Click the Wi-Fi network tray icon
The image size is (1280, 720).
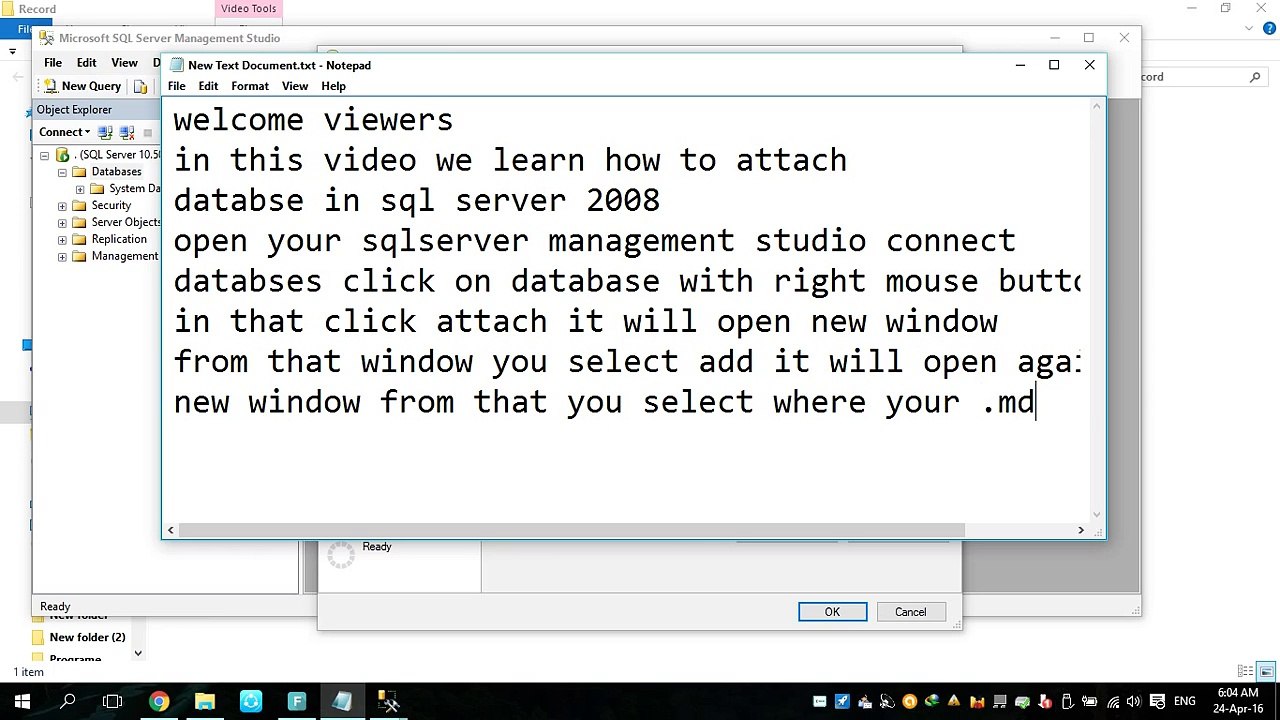(1114, 701)
